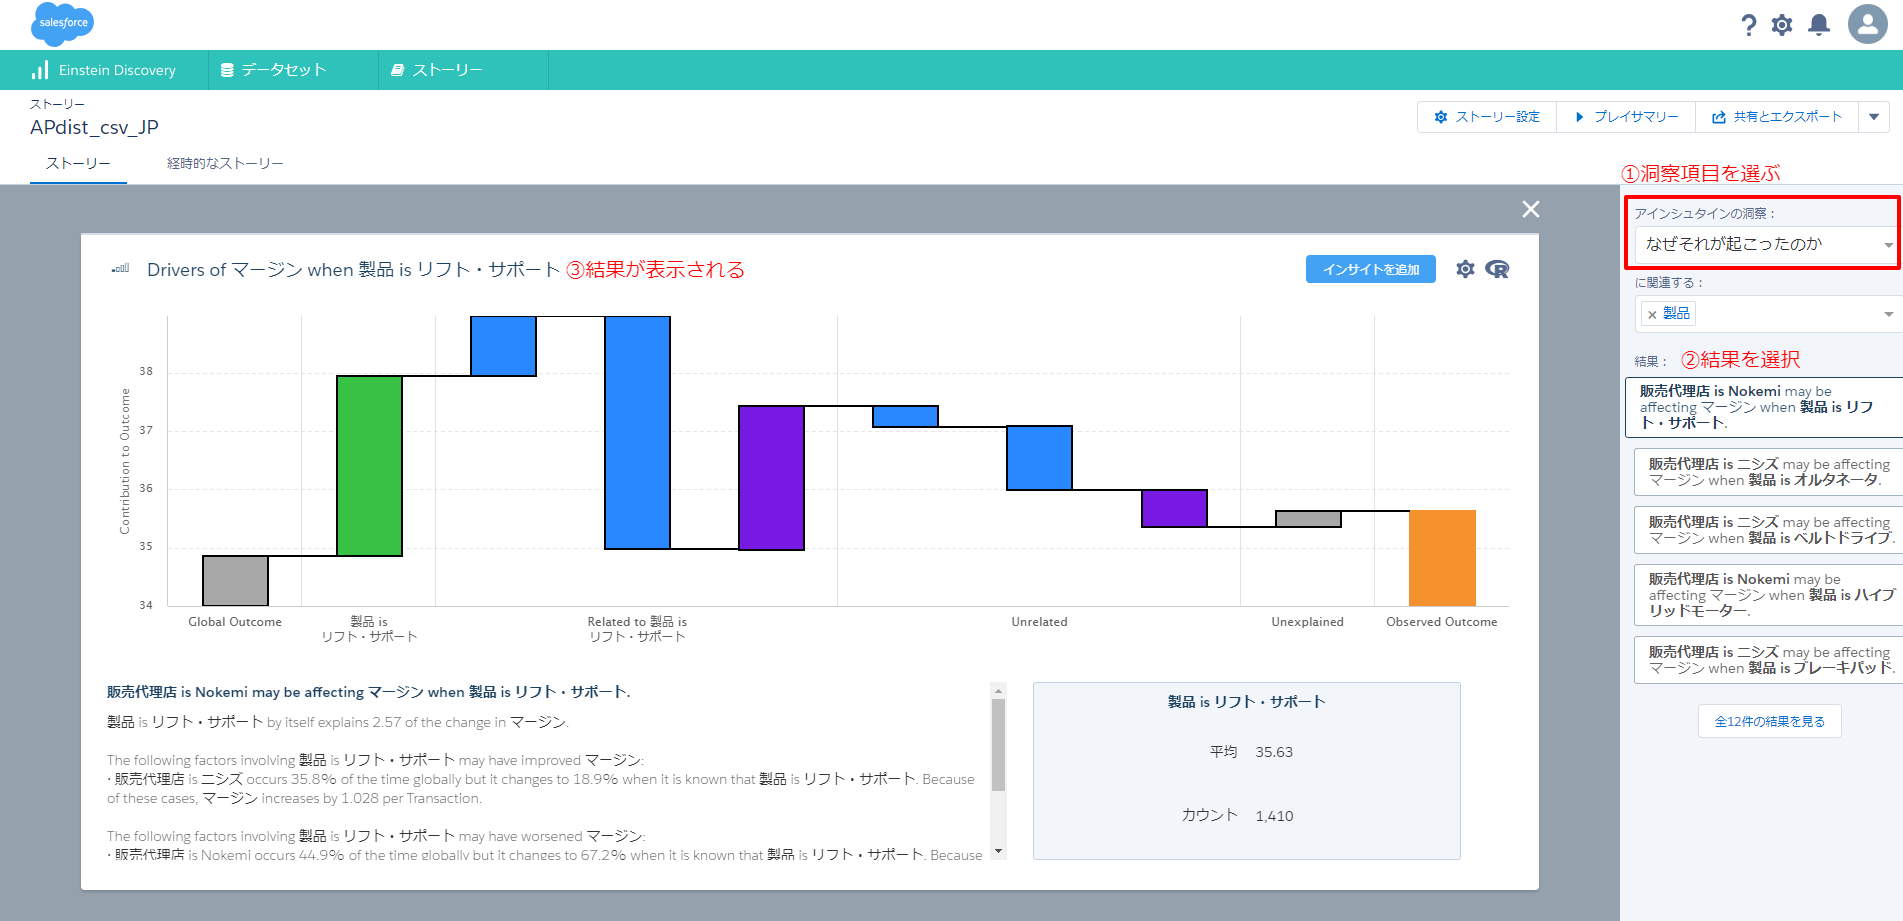Open the dropdown arrow beside 共有とエクスポート
The width and height of the screenshot is (1903, 921).
(1874, 117)
